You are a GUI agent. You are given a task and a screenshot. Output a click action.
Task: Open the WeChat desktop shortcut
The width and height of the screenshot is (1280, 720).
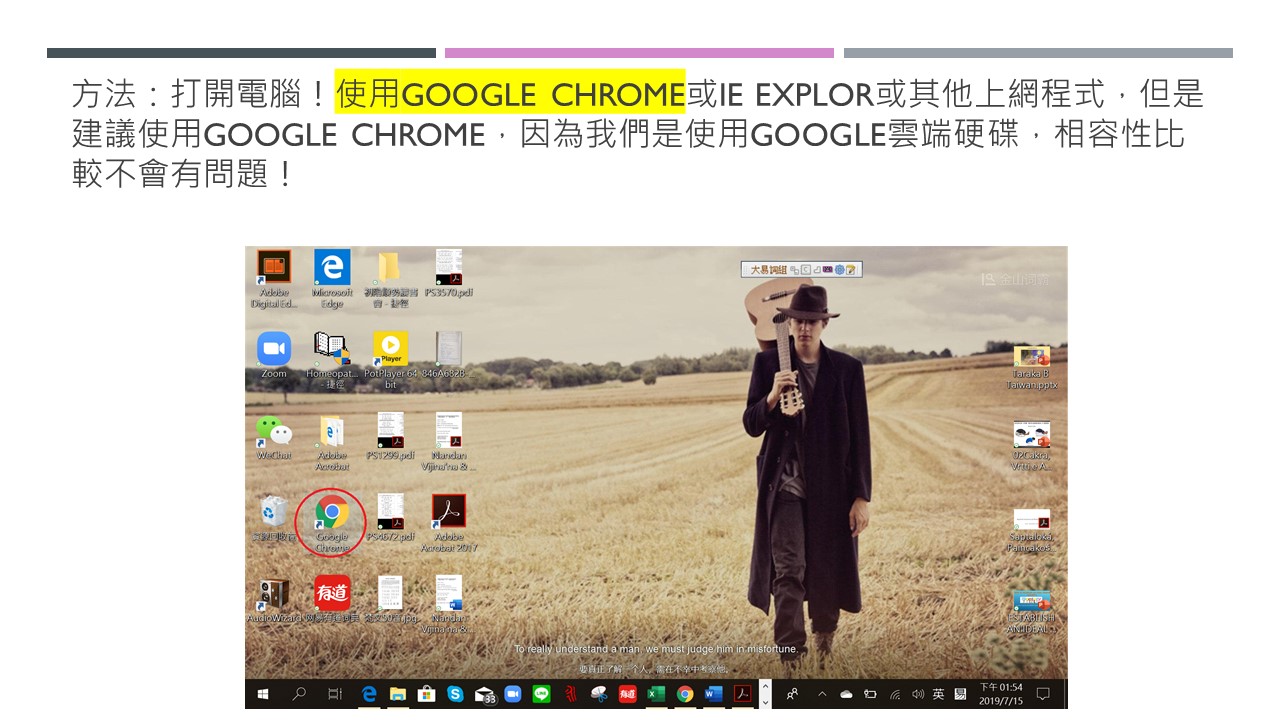[x=274, y=437]
